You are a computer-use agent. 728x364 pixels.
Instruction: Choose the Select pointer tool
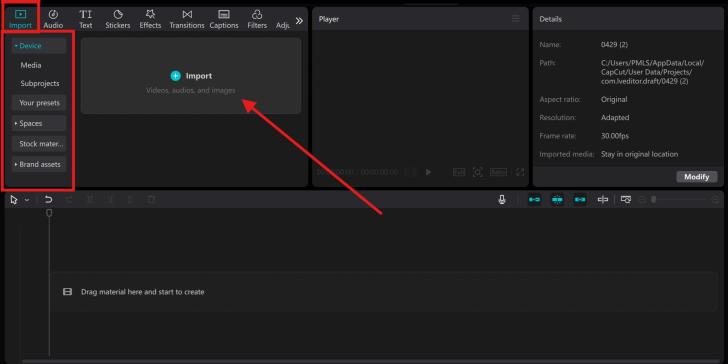(x=14, y=200)
